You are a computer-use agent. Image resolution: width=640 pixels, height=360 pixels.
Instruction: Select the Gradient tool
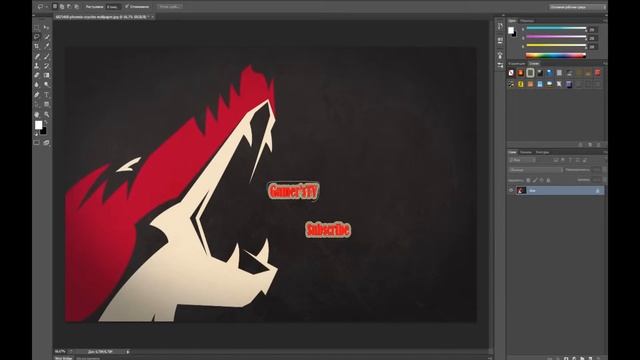tap(47, 75)
